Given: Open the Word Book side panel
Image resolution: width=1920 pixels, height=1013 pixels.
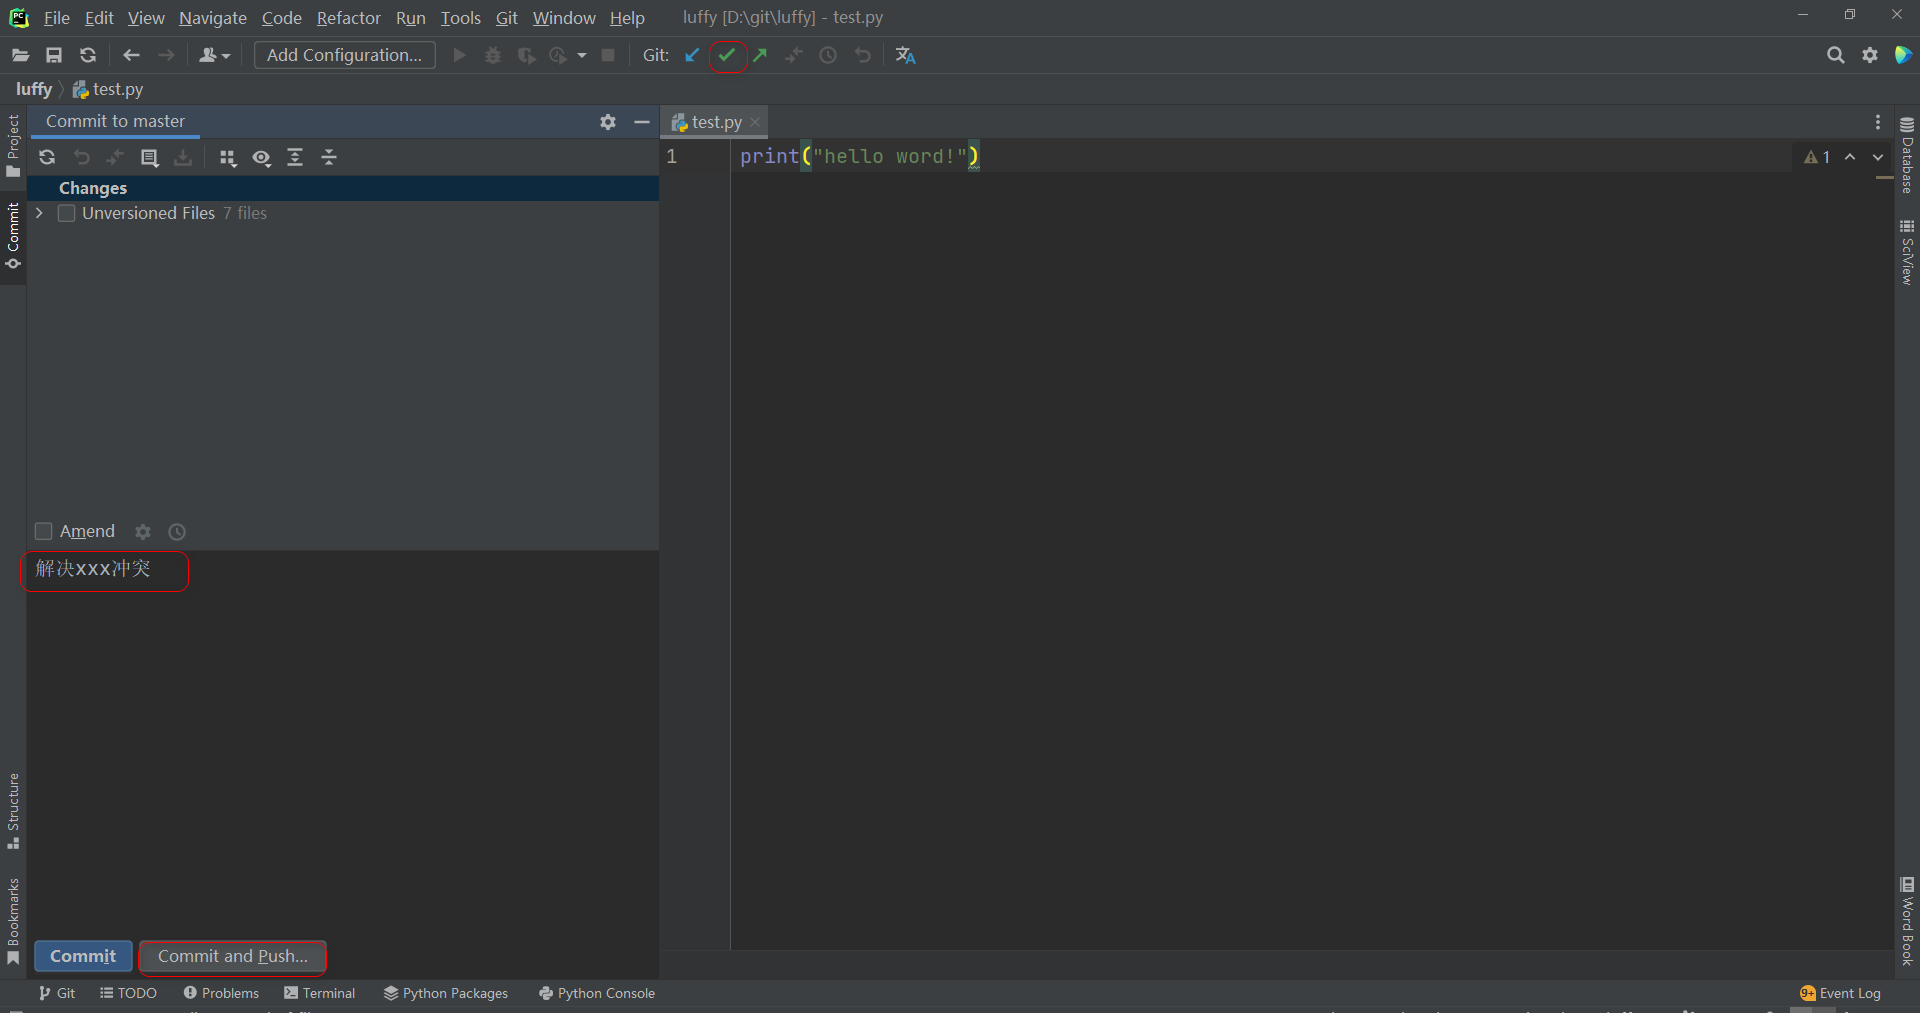Looking at the screenshot, I should 1907,921.
